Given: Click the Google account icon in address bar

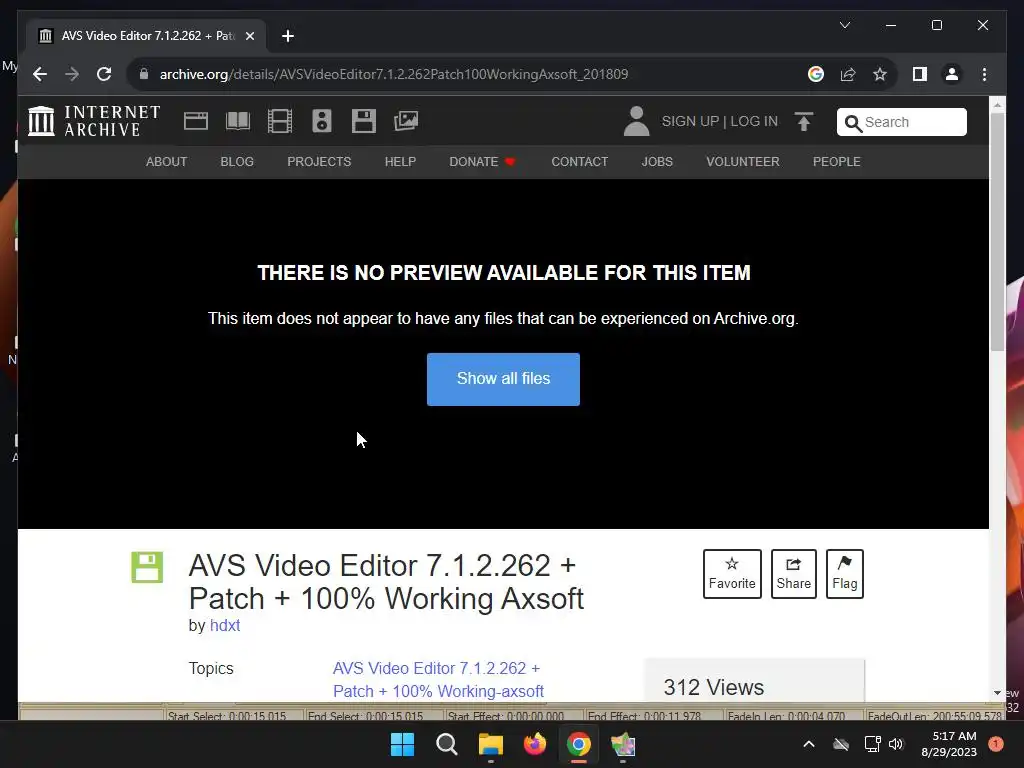Looking at the screenshot, I should point(816,74).
